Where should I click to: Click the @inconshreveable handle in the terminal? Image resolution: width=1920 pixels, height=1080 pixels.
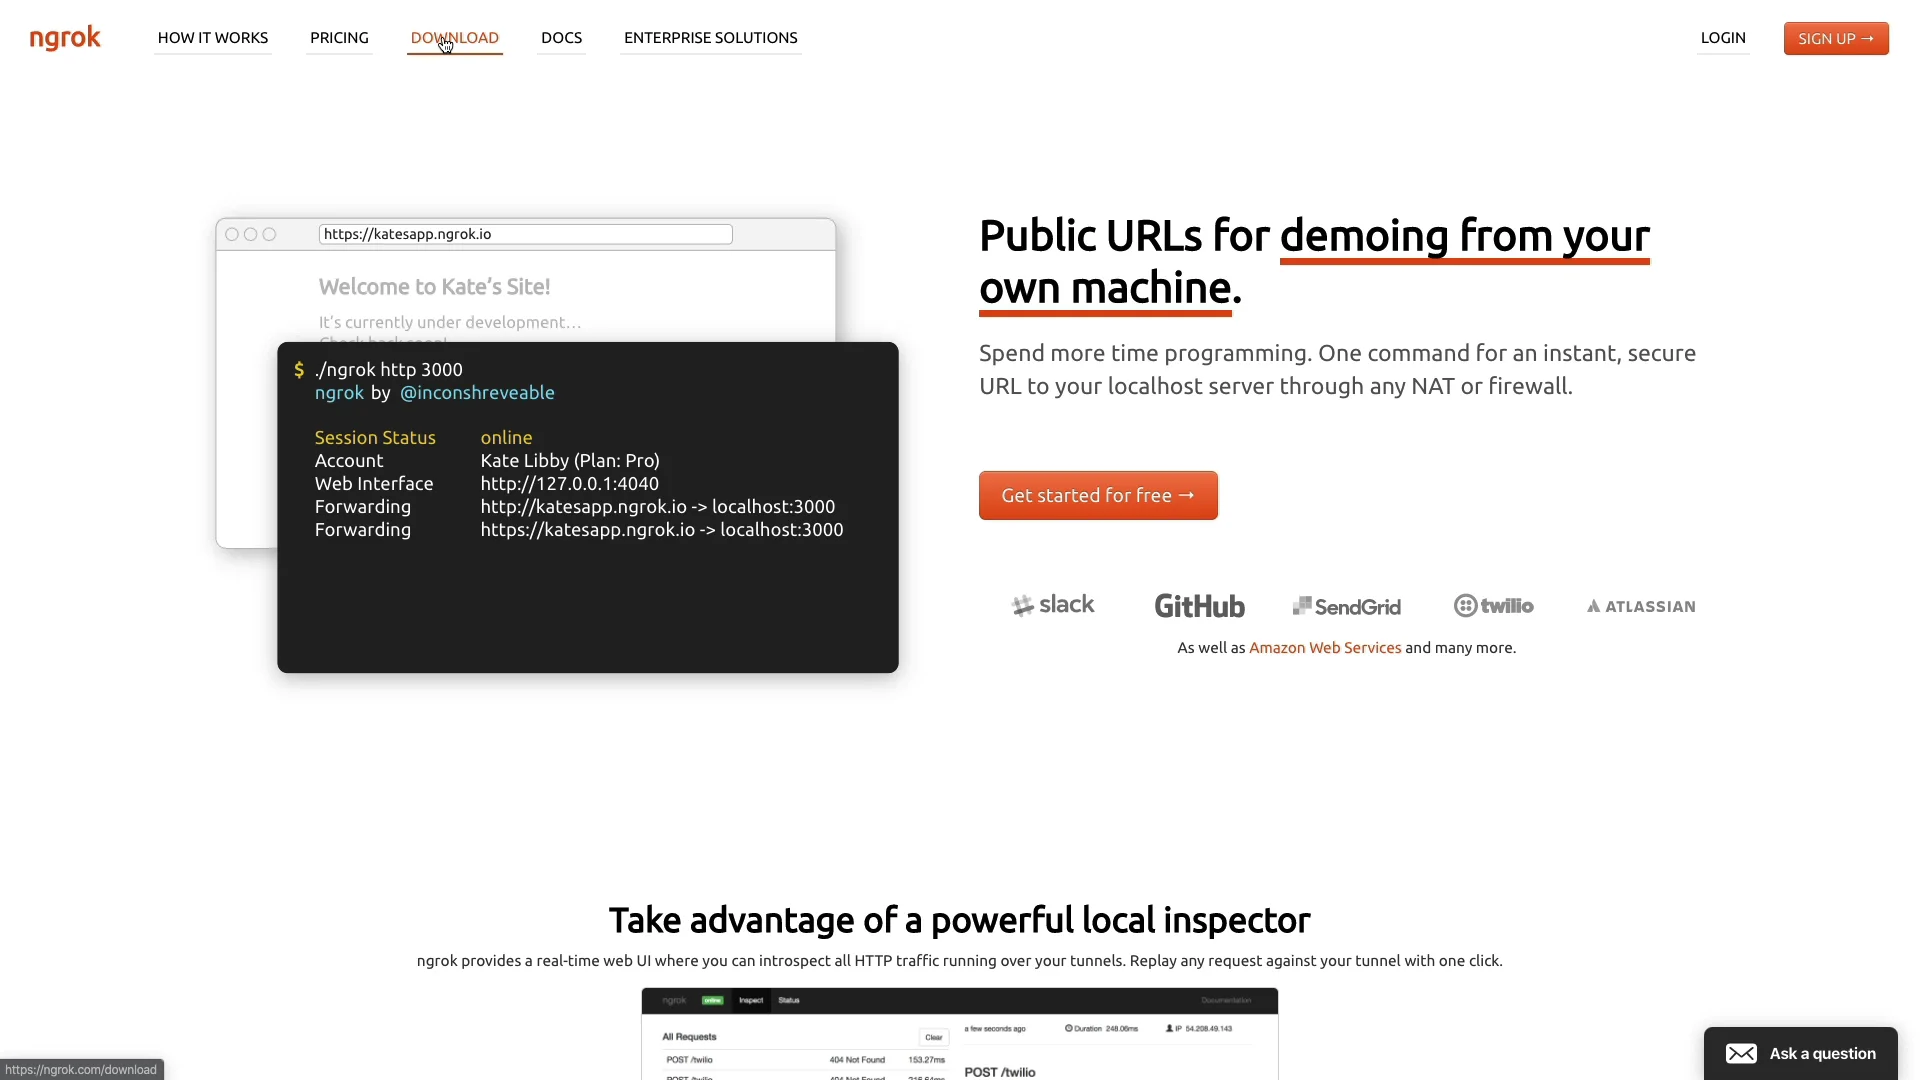477,393
